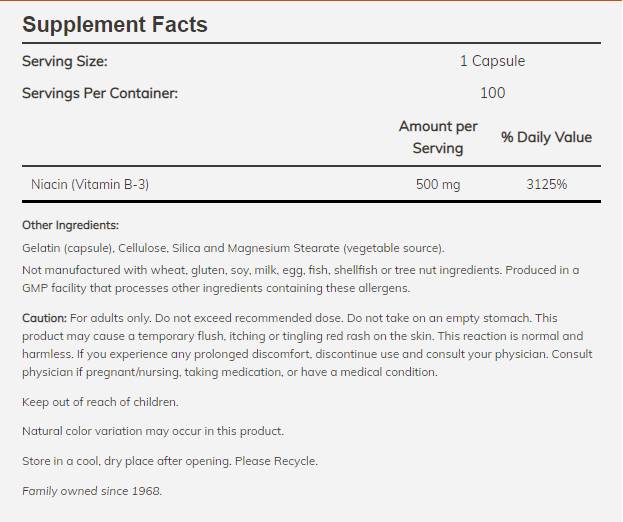The height and width of the screenshot is (522, 623).
Task: Click the Serving Size label
Action: pos(65,61)
